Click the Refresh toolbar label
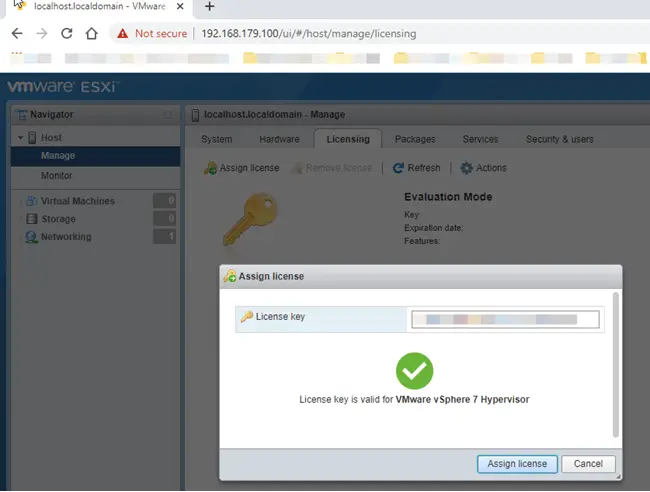 [424, 168]
